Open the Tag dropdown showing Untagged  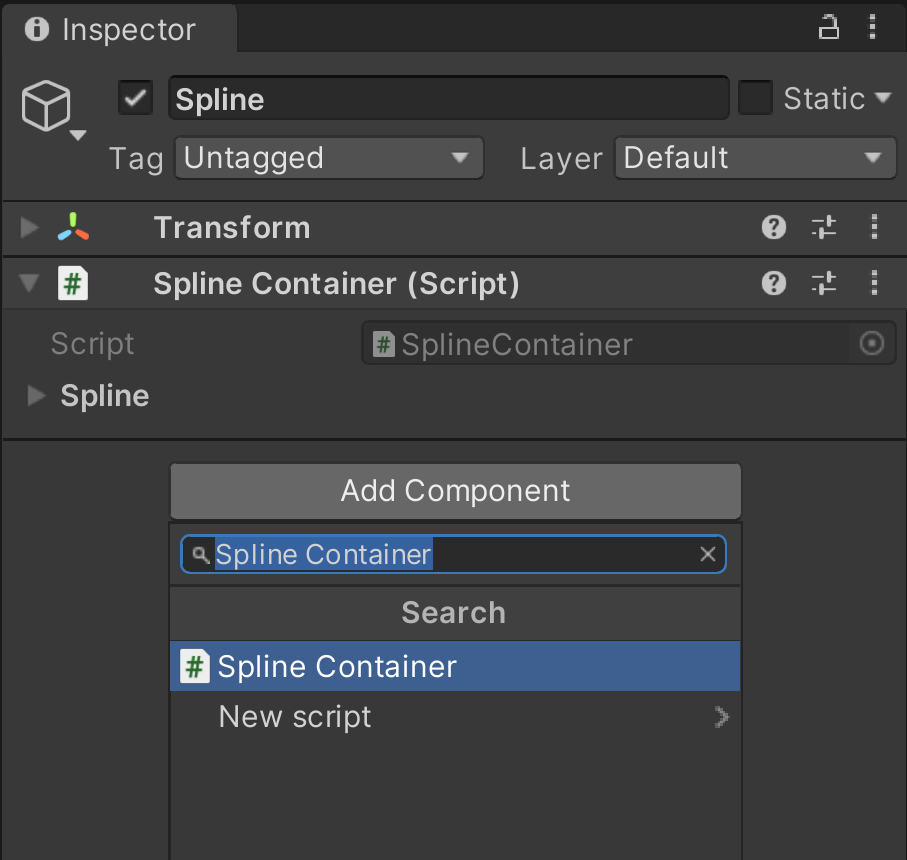coord(329,157)
